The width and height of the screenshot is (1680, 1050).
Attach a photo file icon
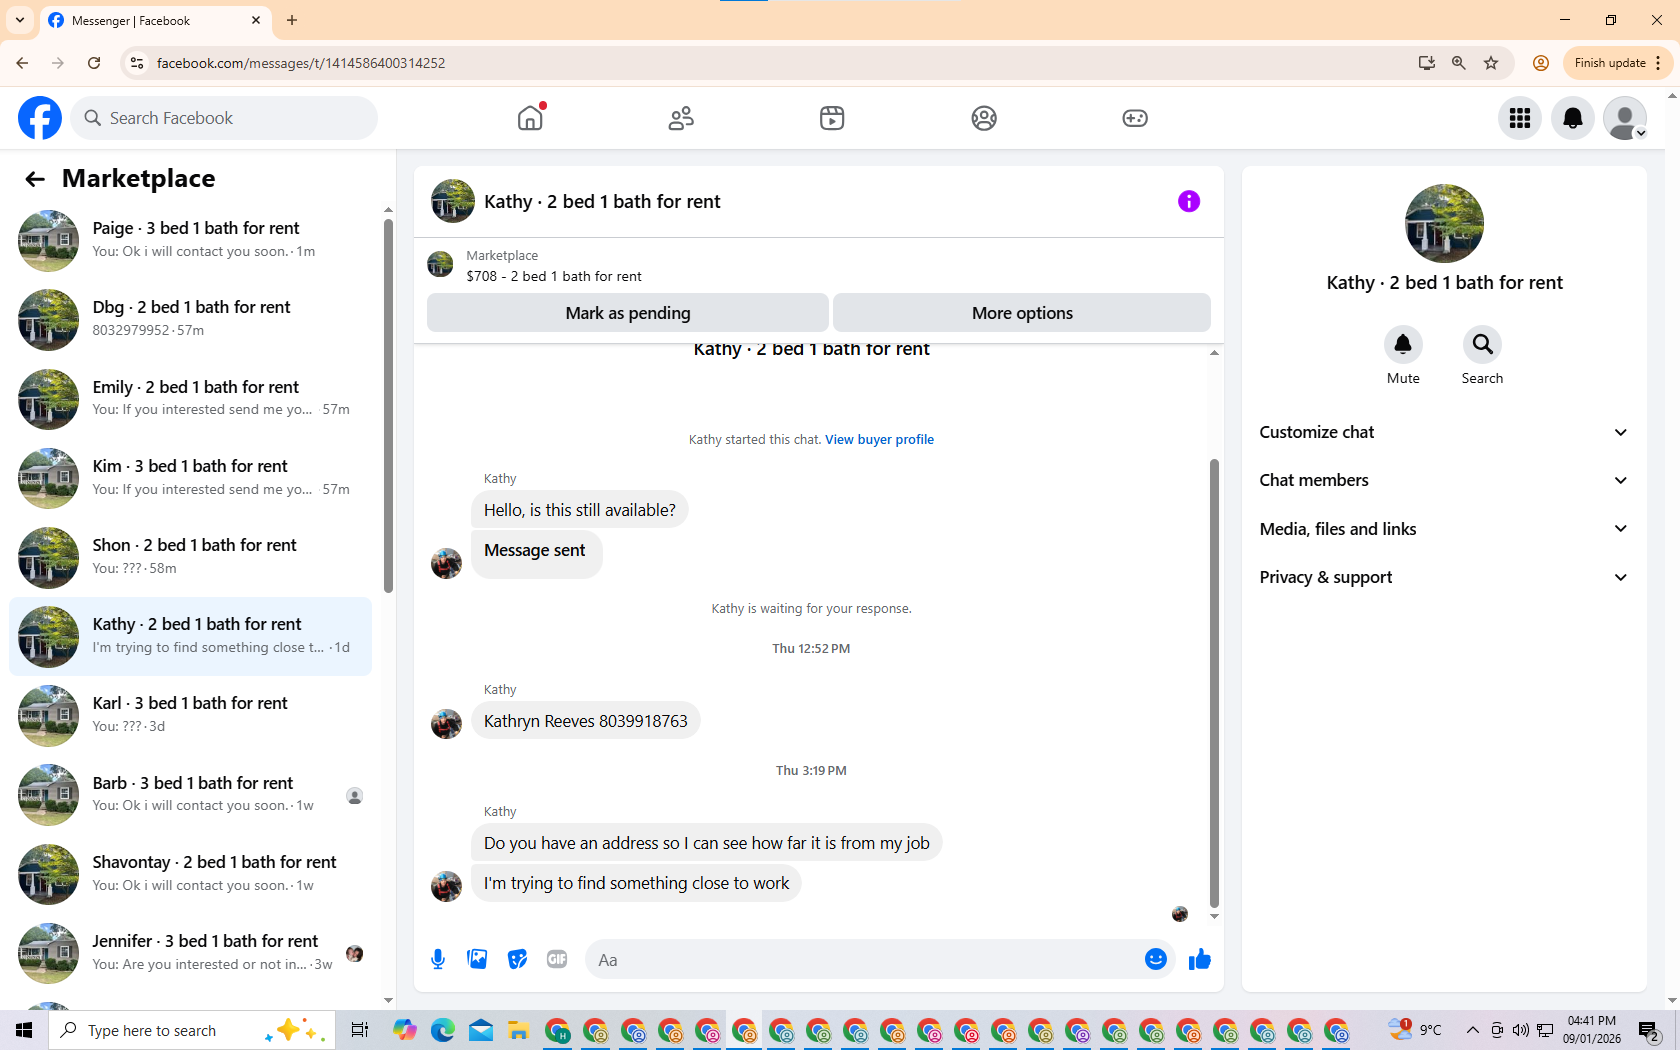(477, 960)
